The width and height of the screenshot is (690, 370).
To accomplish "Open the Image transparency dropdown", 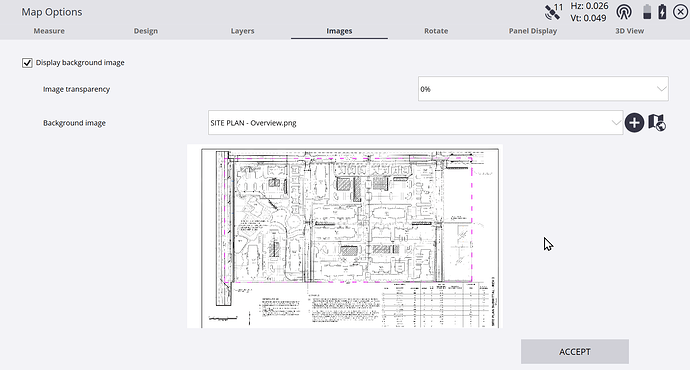I will pyautogui.click(x=543, y=89).
